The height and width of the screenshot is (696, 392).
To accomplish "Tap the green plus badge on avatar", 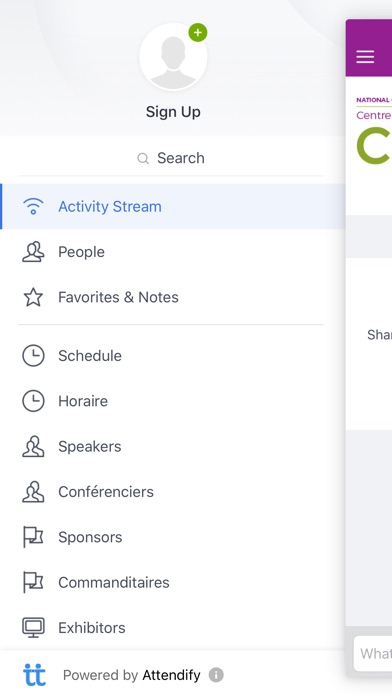I will click(x=198, y=33).
